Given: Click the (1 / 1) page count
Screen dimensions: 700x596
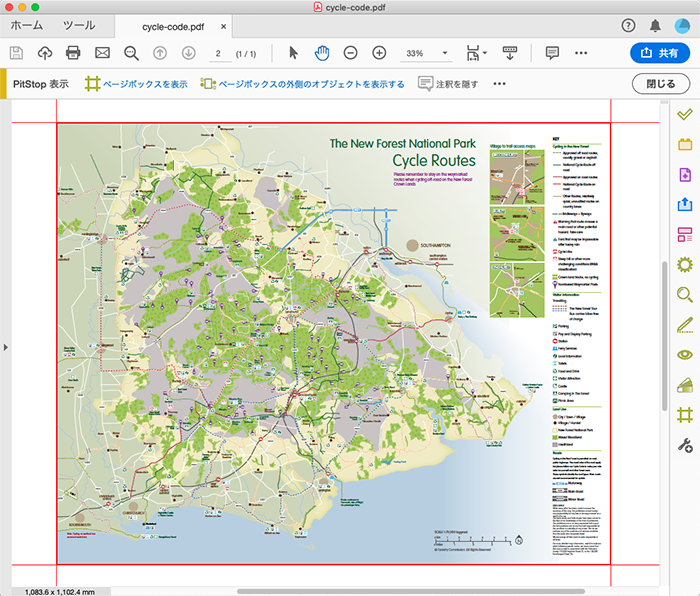Looking at the screenshot, I should 246,54.
